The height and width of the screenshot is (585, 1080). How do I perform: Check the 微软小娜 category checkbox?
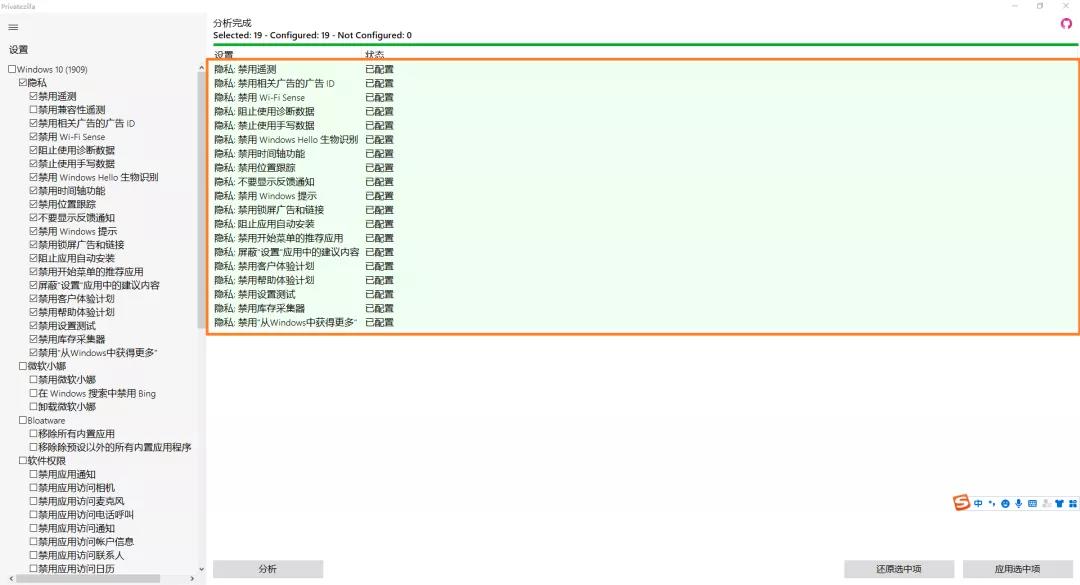coord(23,366)
